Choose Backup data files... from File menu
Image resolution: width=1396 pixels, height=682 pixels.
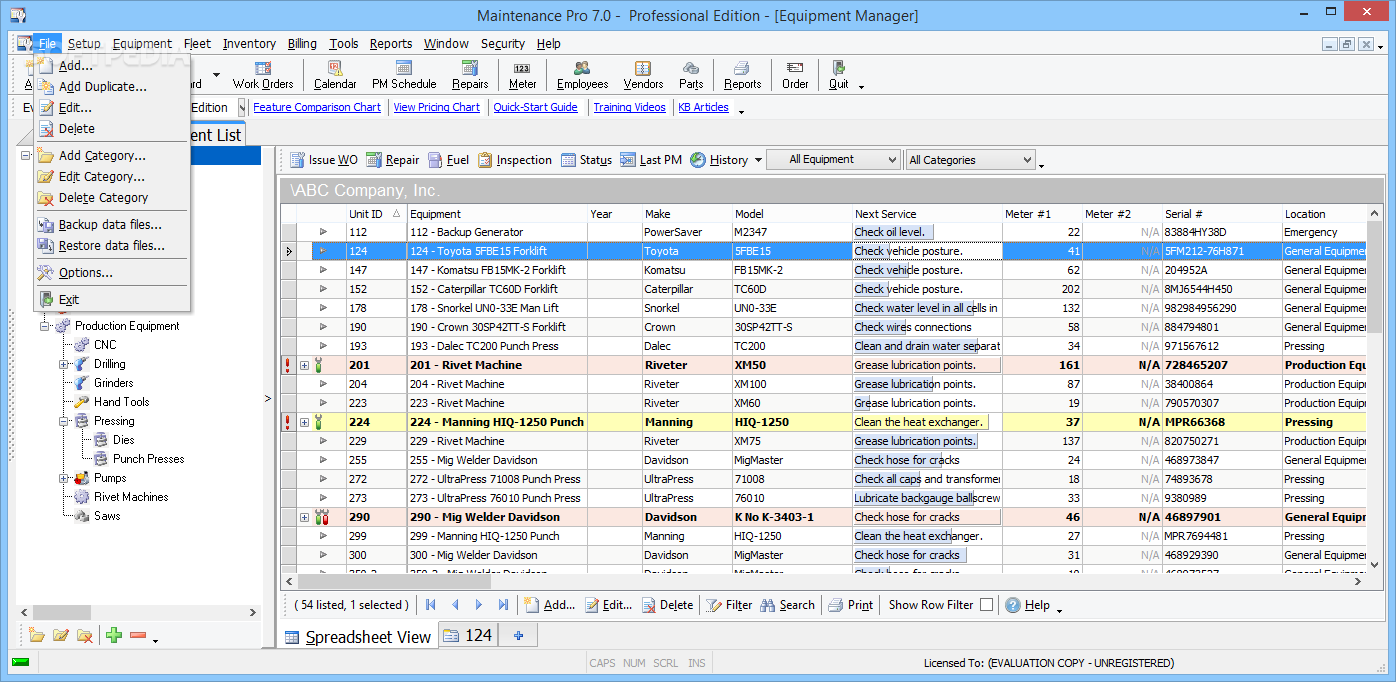click(112, 225)
